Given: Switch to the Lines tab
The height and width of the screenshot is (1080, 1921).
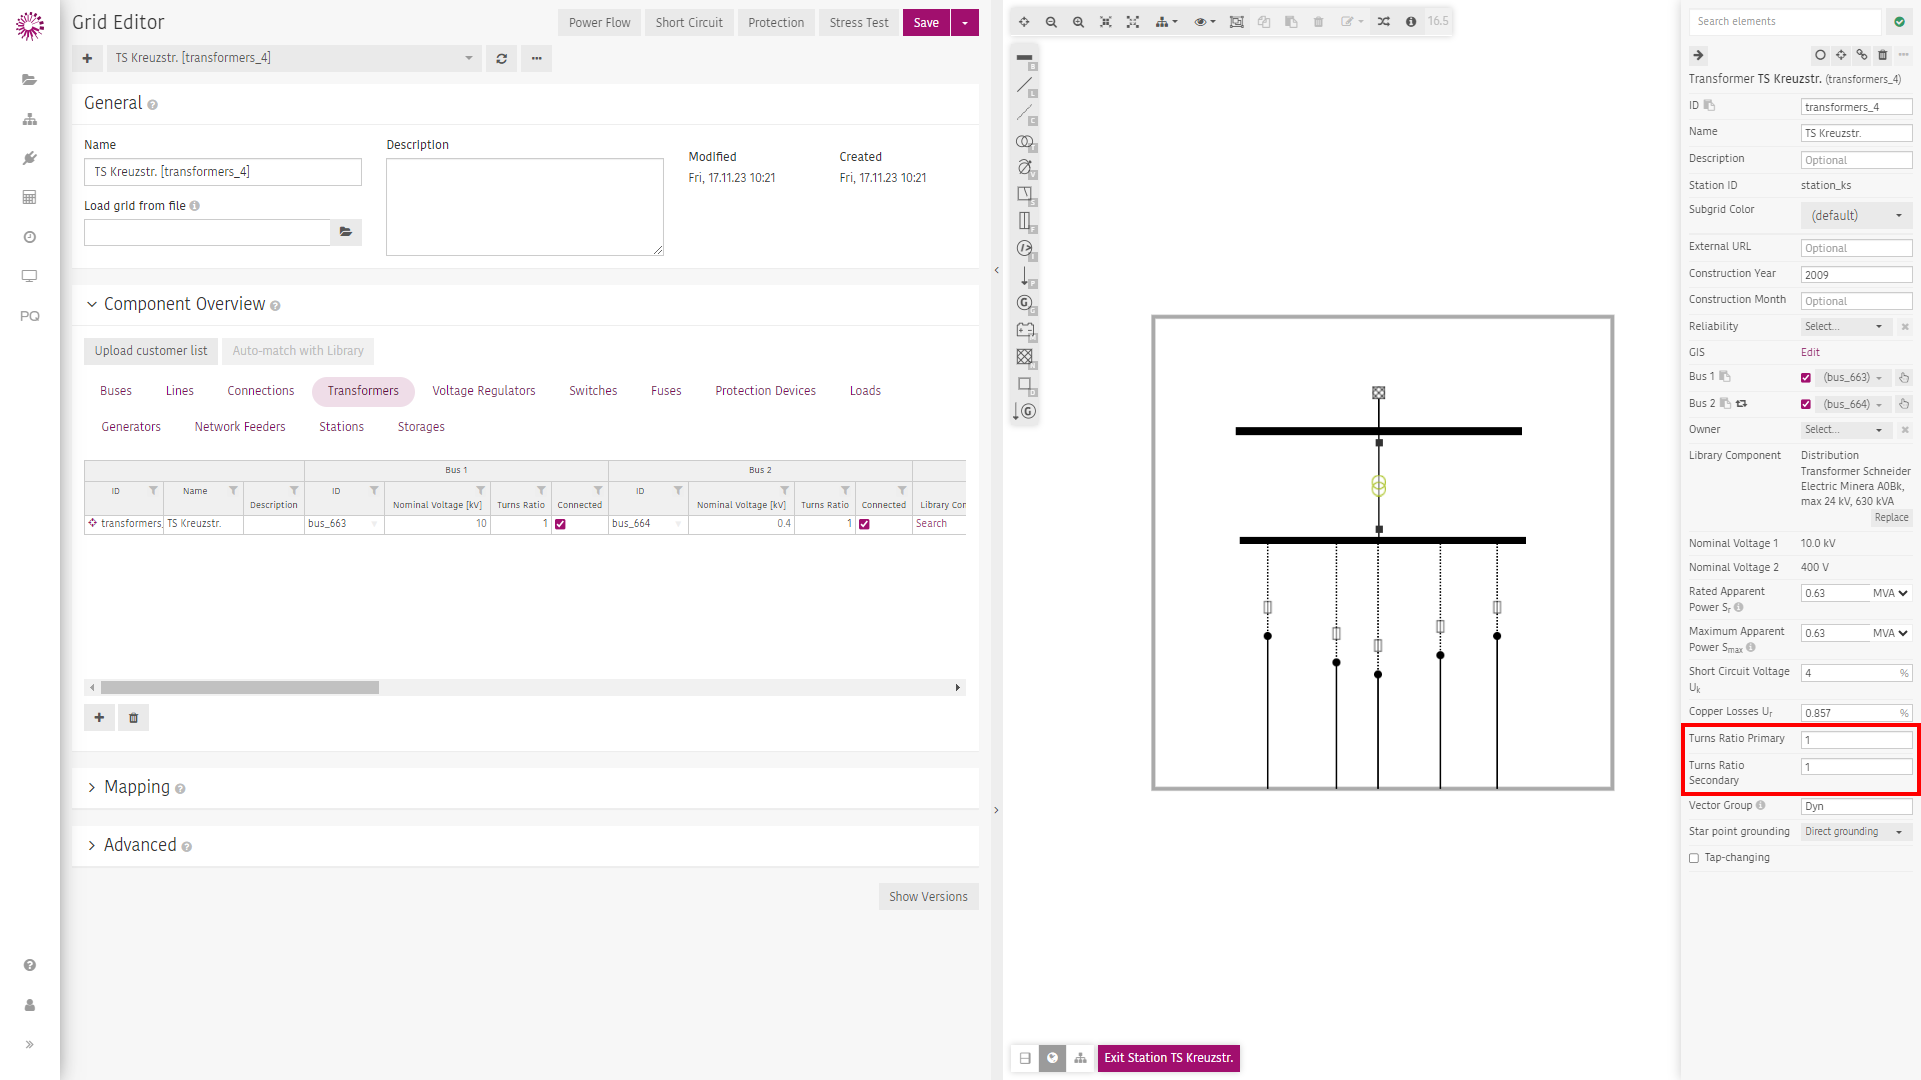Looking at the screenshot, I should pos(180,391).
